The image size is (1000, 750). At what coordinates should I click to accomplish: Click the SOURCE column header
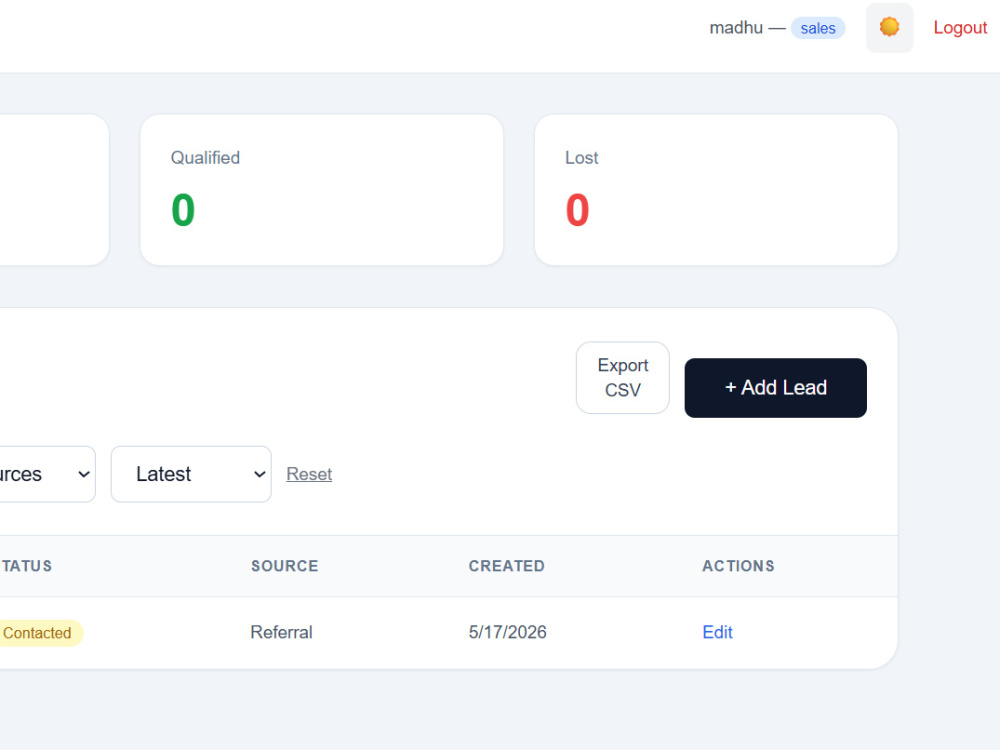click(x=284, y=566)
